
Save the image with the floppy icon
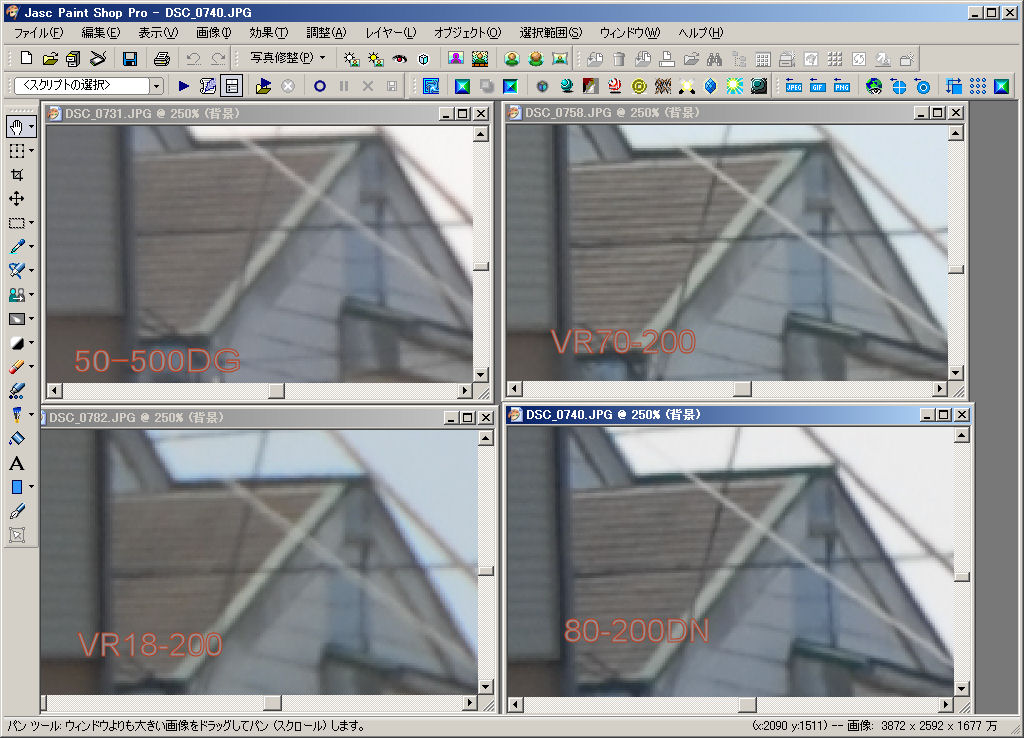[130, 59]
